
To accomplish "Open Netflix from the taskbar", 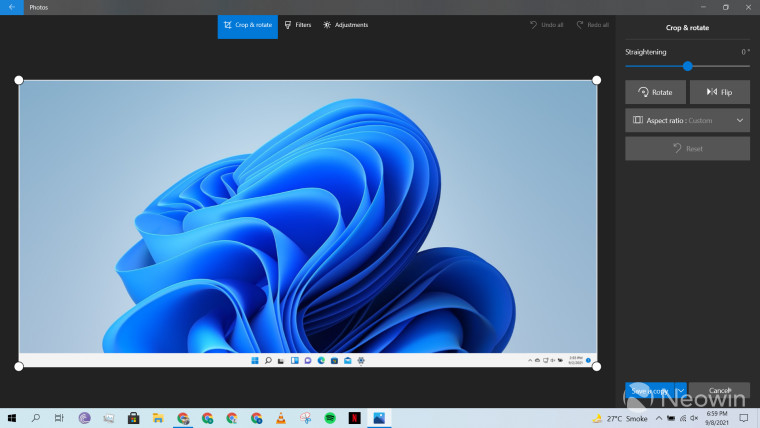I will point(355,418).
